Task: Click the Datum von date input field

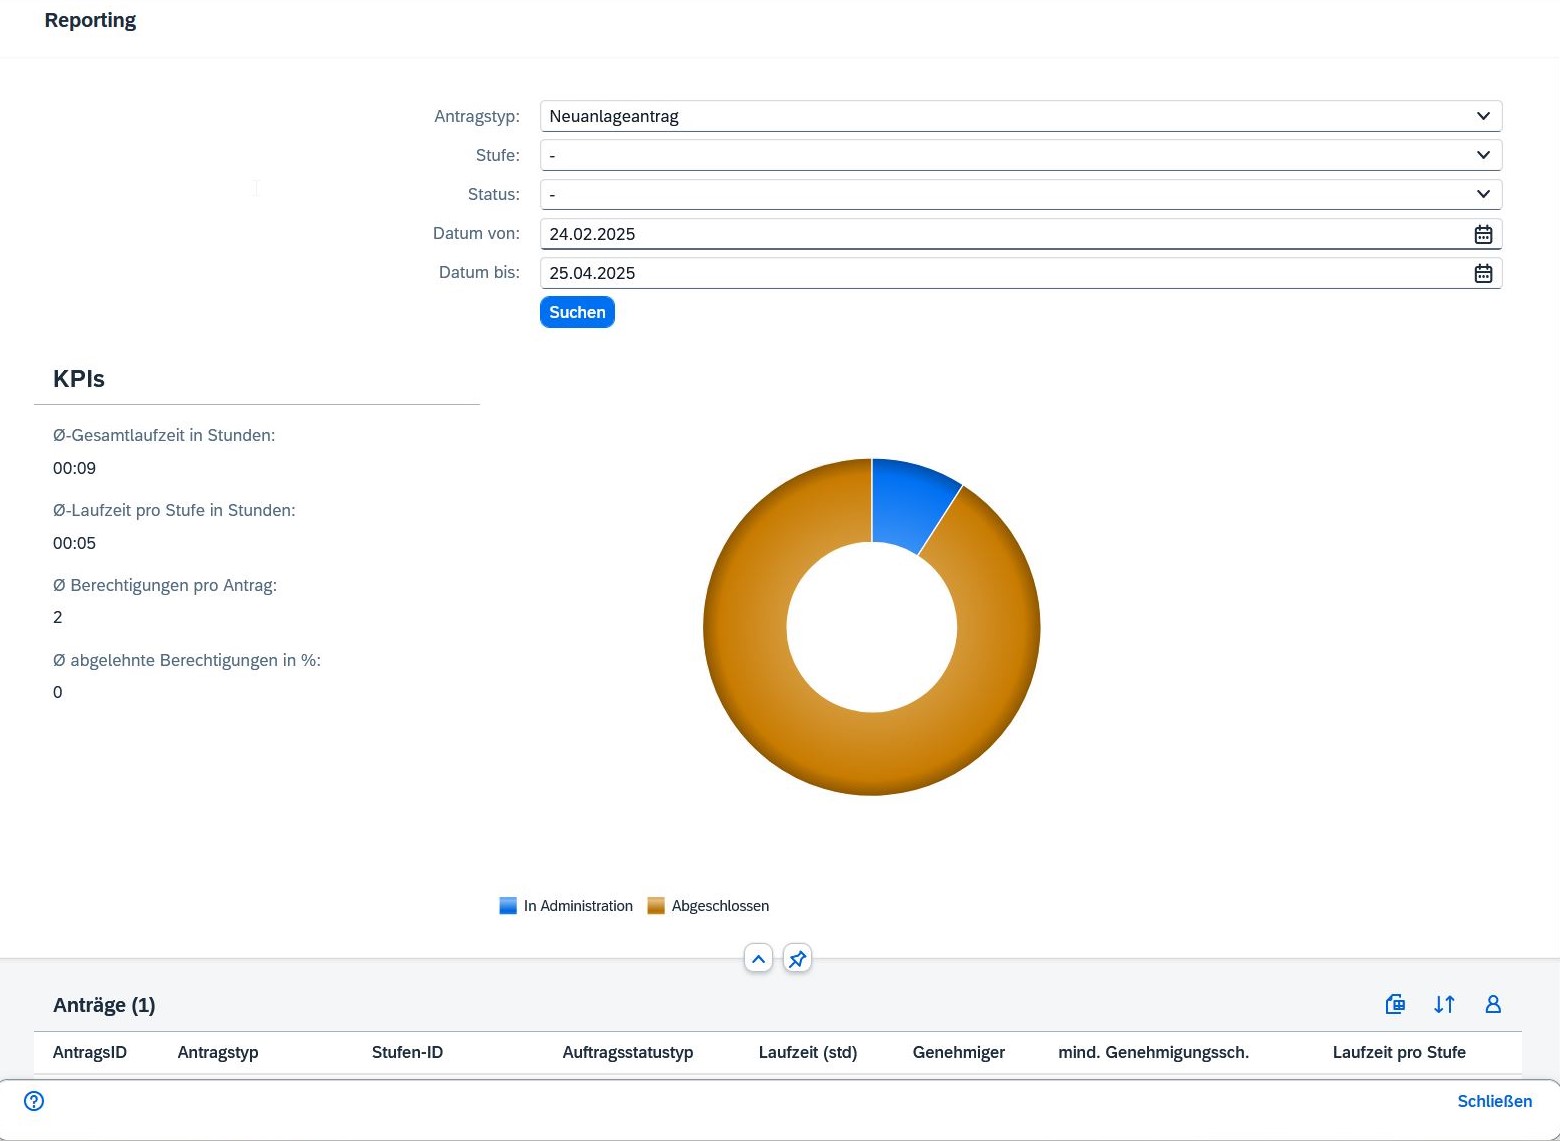Action: 1000,234
